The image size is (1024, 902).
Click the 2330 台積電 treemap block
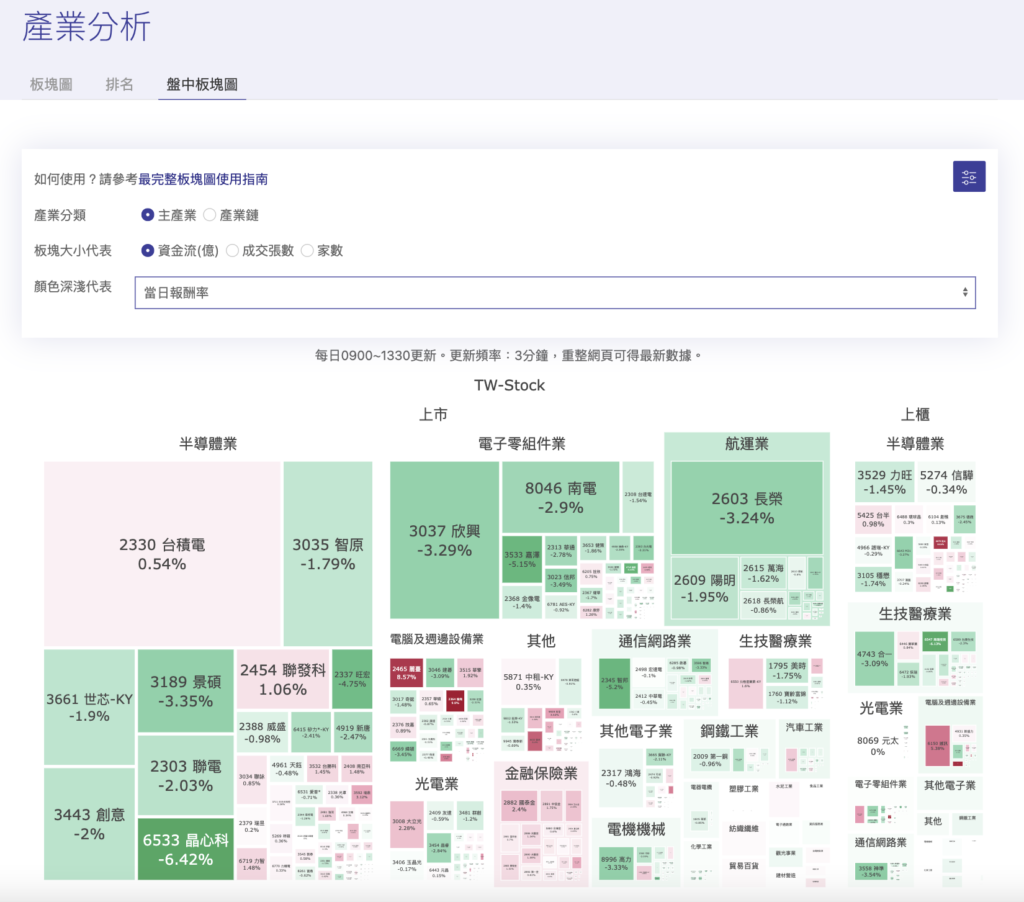pos(162,554)
